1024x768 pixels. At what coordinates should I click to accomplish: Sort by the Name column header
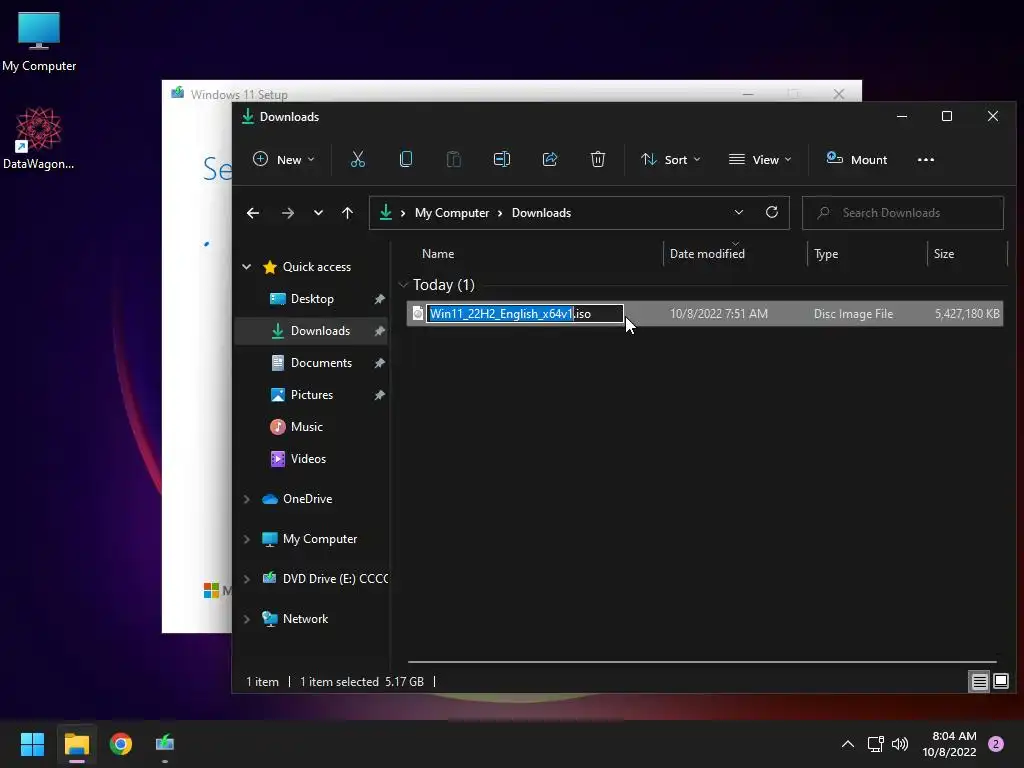[438, 254]
